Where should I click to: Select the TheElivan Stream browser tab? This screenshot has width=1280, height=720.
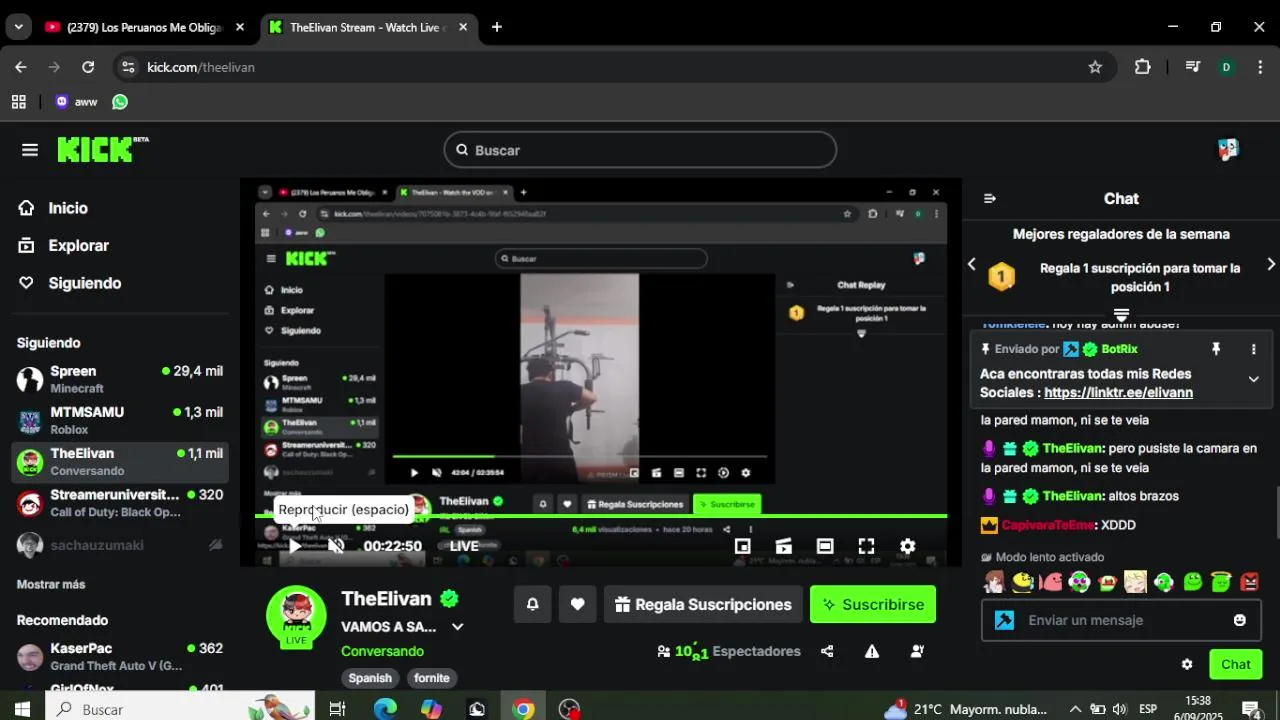(x=367, y=27)
